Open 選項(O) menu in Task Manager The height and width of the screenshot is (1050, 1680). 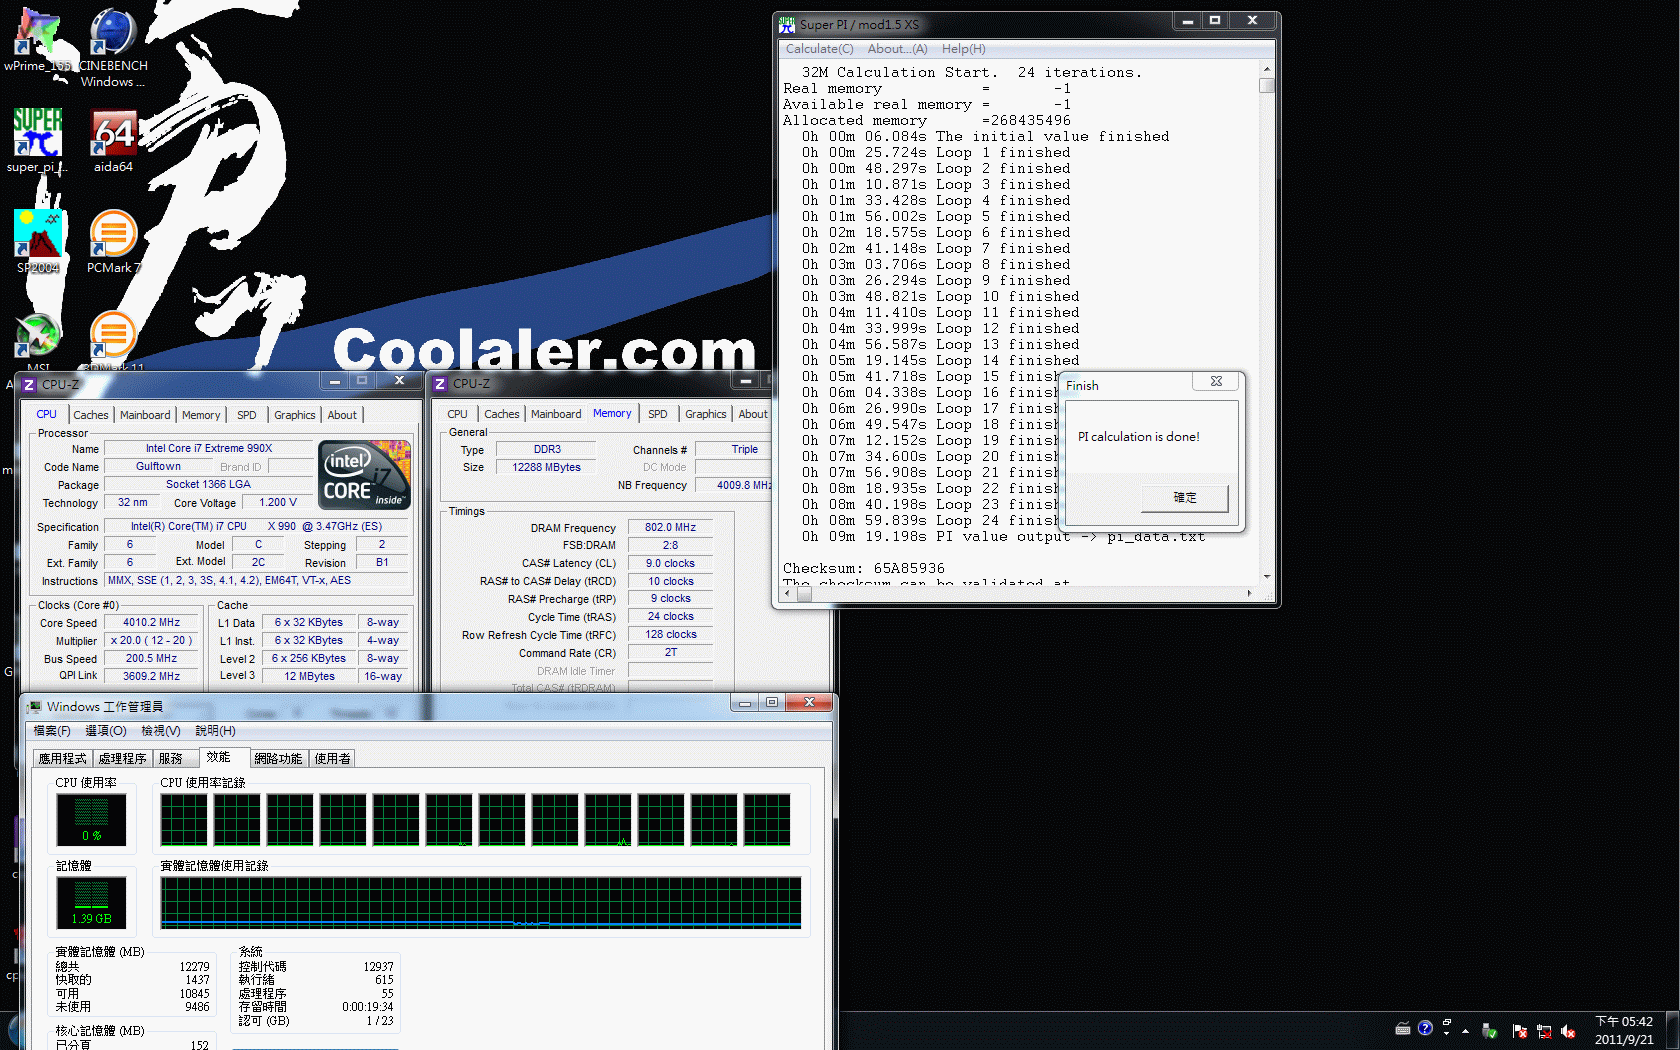tap(106, 731)
